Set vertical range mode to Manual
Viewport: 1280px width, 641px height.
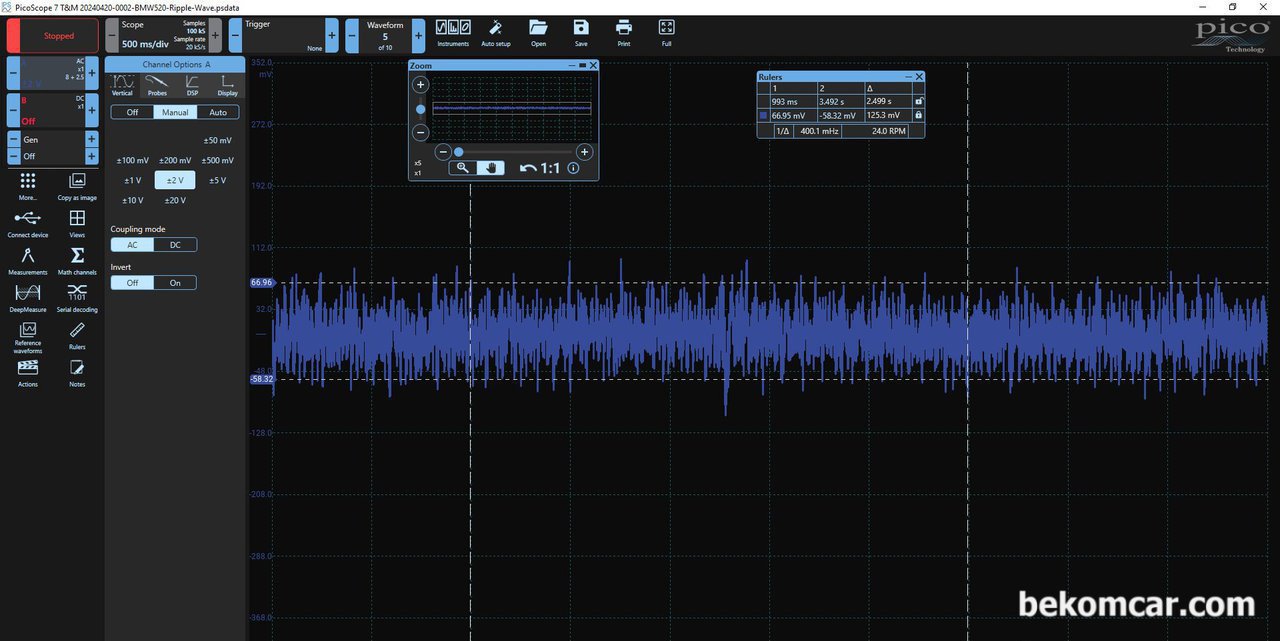[x=175, y=112]
